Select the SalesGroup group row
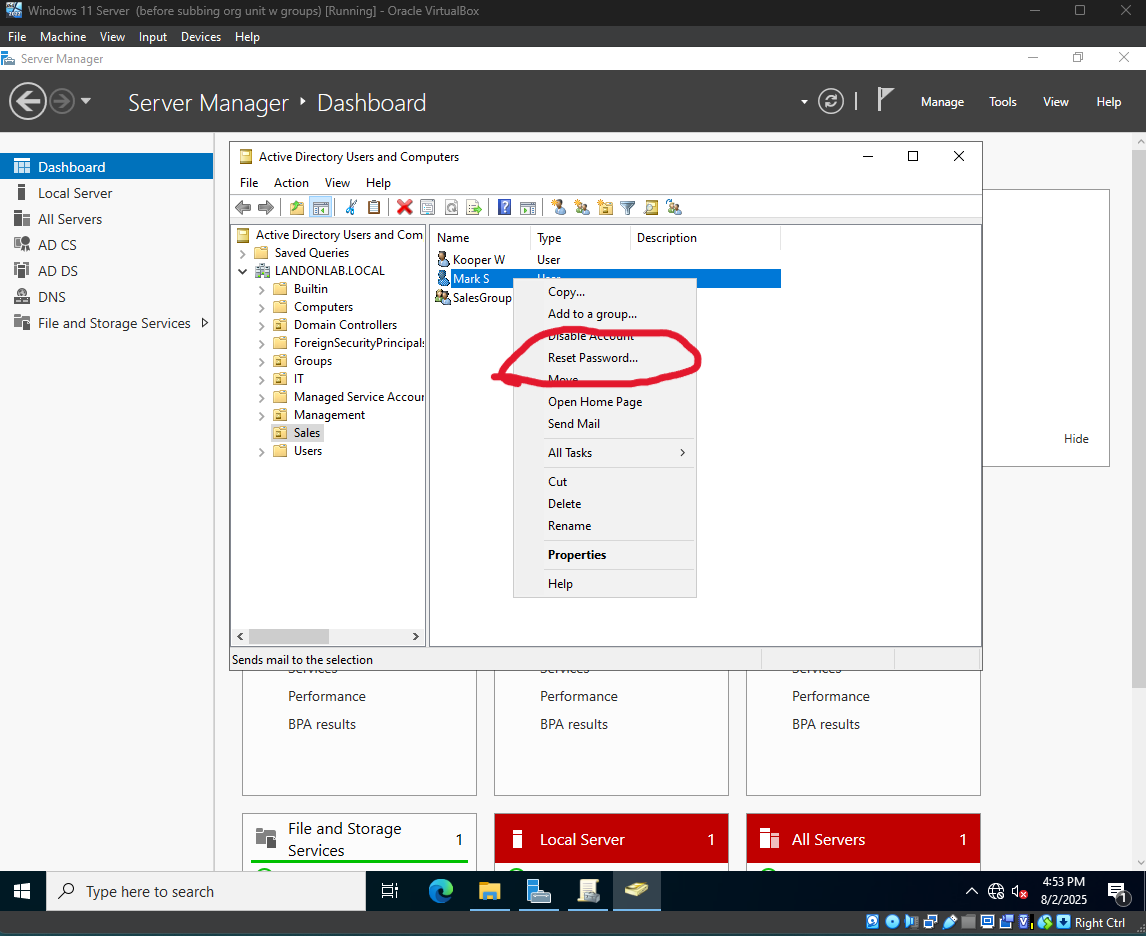This screenshot has width=1146, height=936. (482, 297)
